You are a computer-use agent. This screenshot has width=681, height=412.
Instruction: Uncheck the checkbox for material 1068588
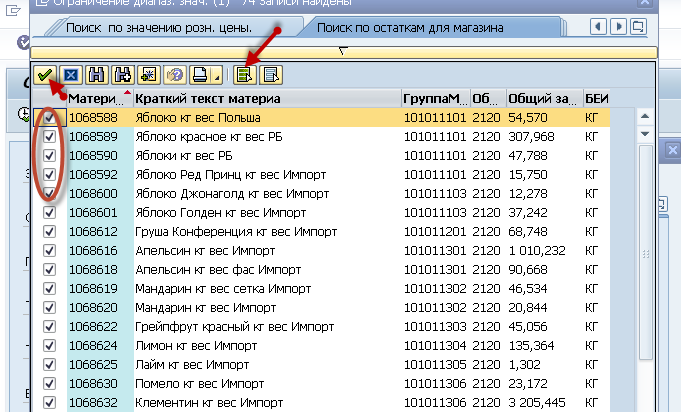coord(50,118)
